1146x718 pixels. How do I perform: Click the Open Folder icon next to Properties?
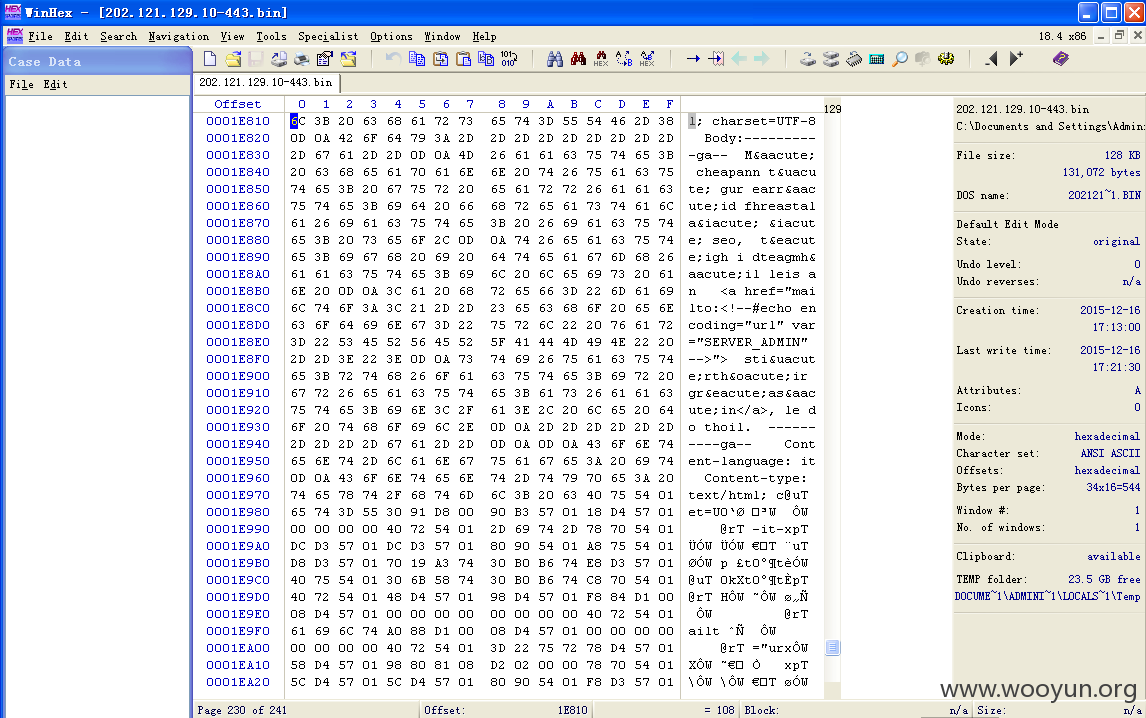coord(349,58)
